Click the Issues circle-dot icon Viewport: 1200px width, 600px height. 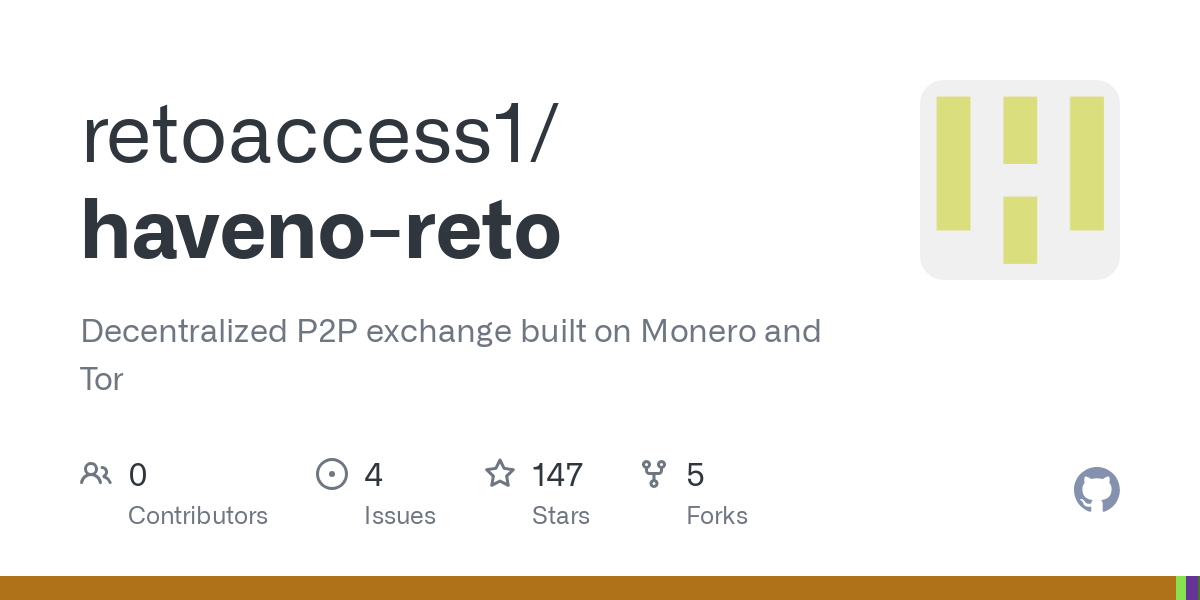point(332,473)
